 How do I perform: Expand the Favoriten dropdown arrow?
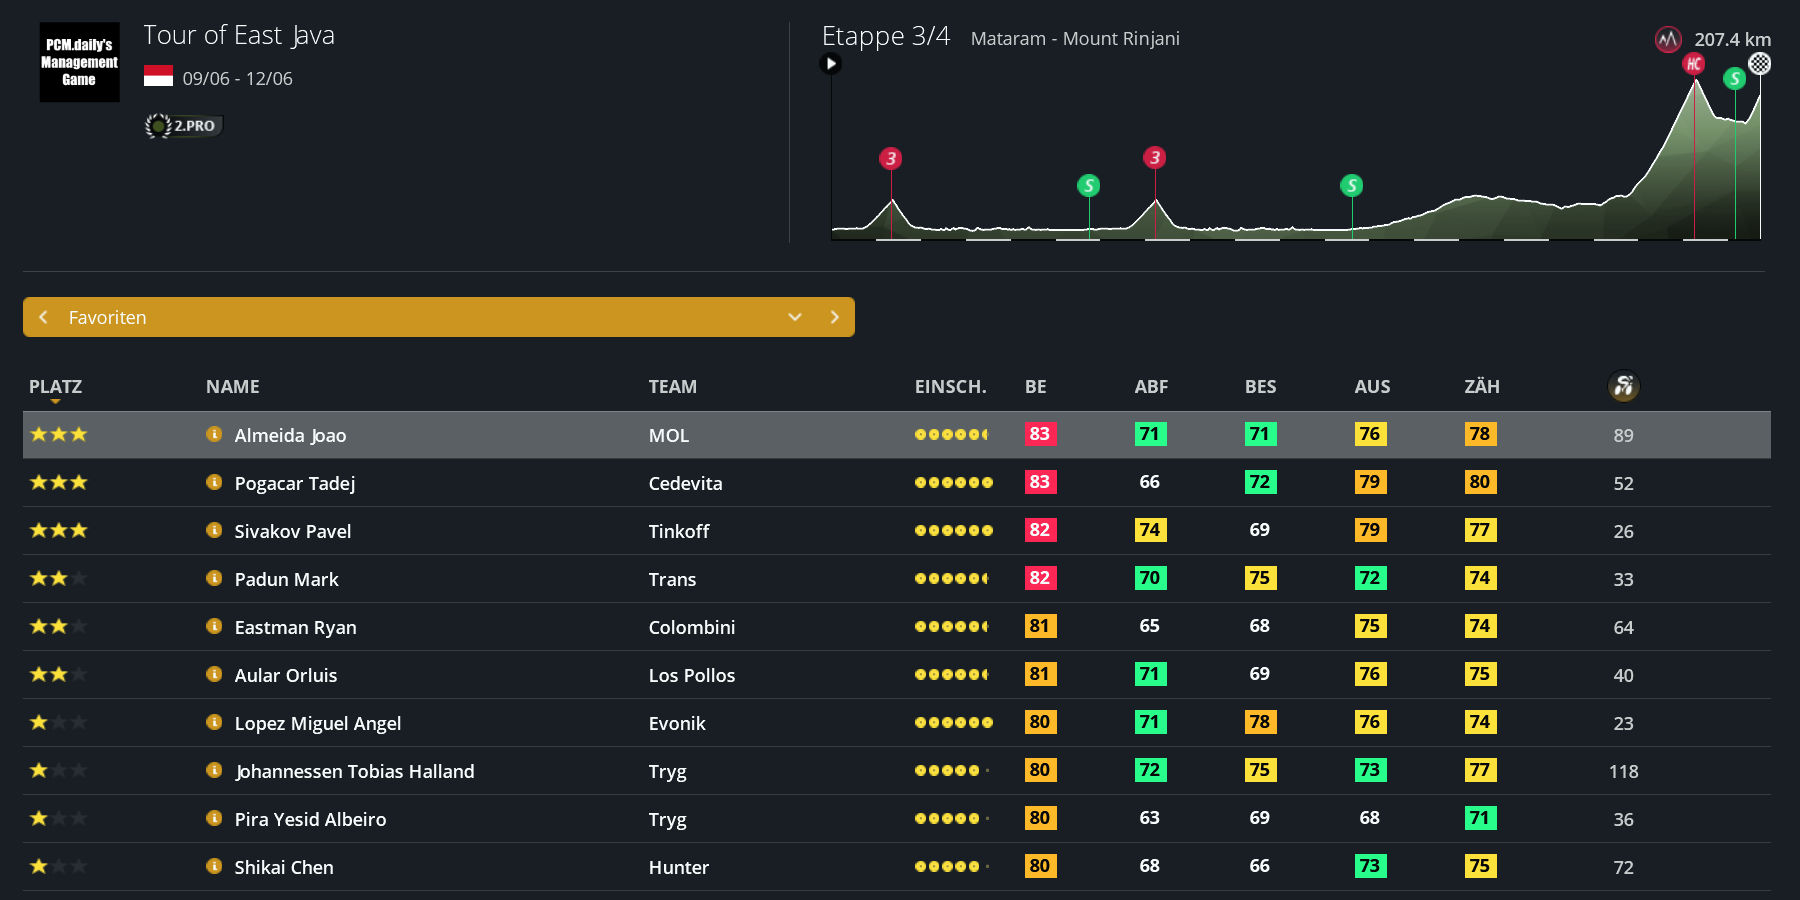(795, 317)
